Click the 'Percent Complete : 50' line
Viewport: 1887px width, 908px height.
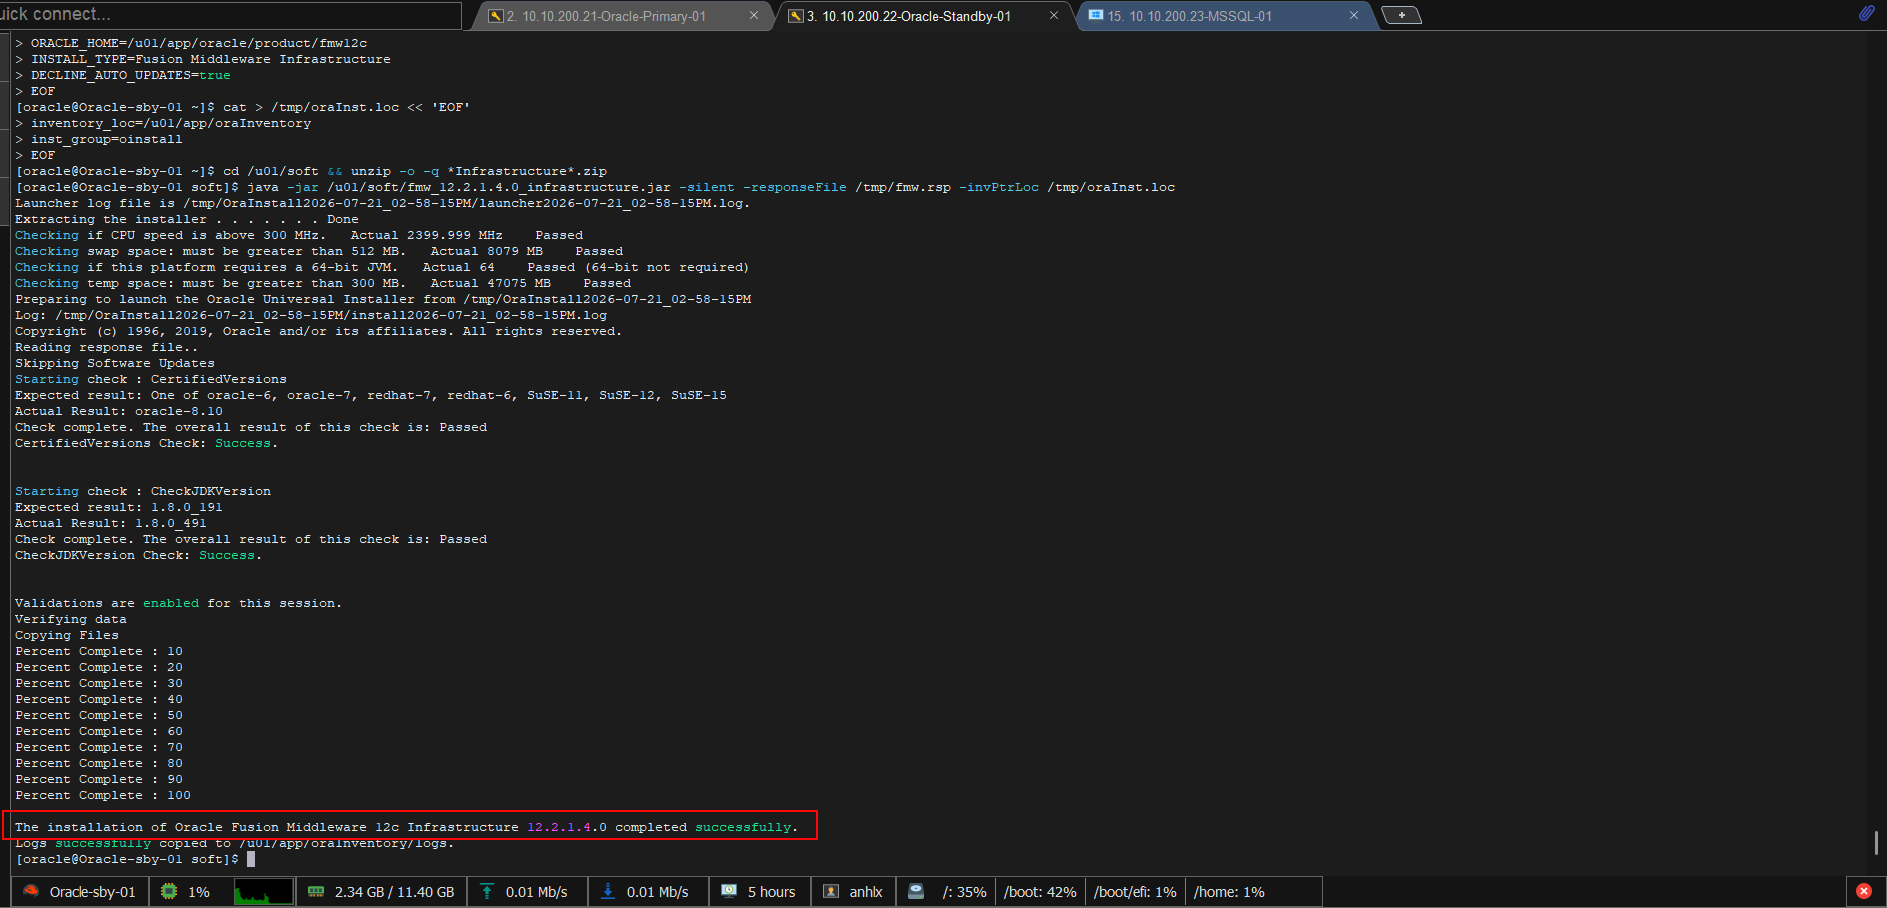click(98, 715)
